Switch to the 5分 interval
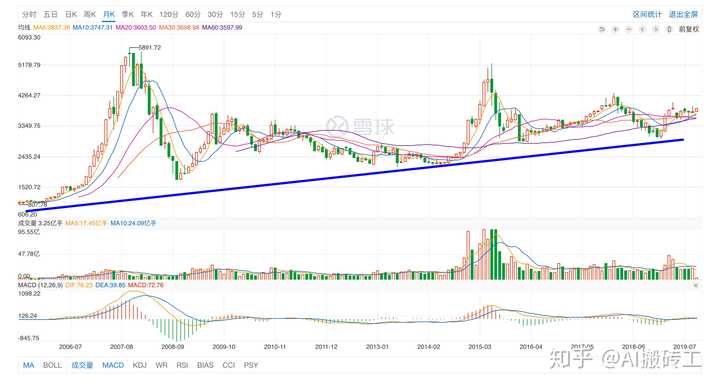The image size is (720, 388). 258,14
